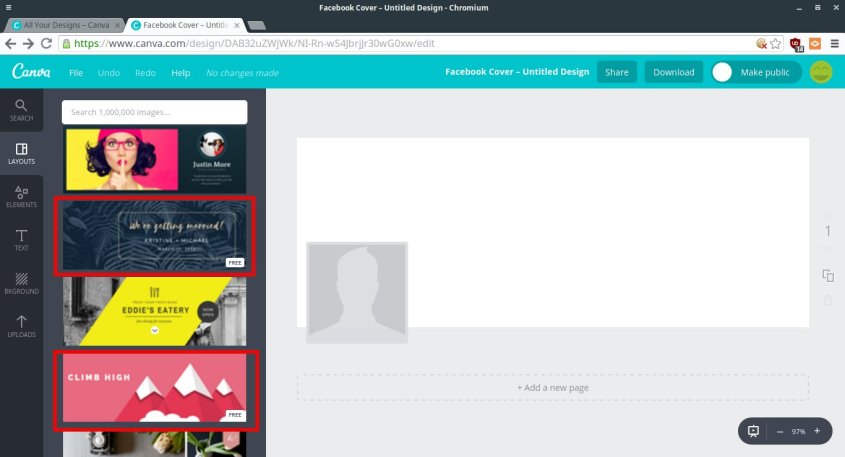845x457 pixels.
Task: Open the Elements panel
Action: click(21, 197)
